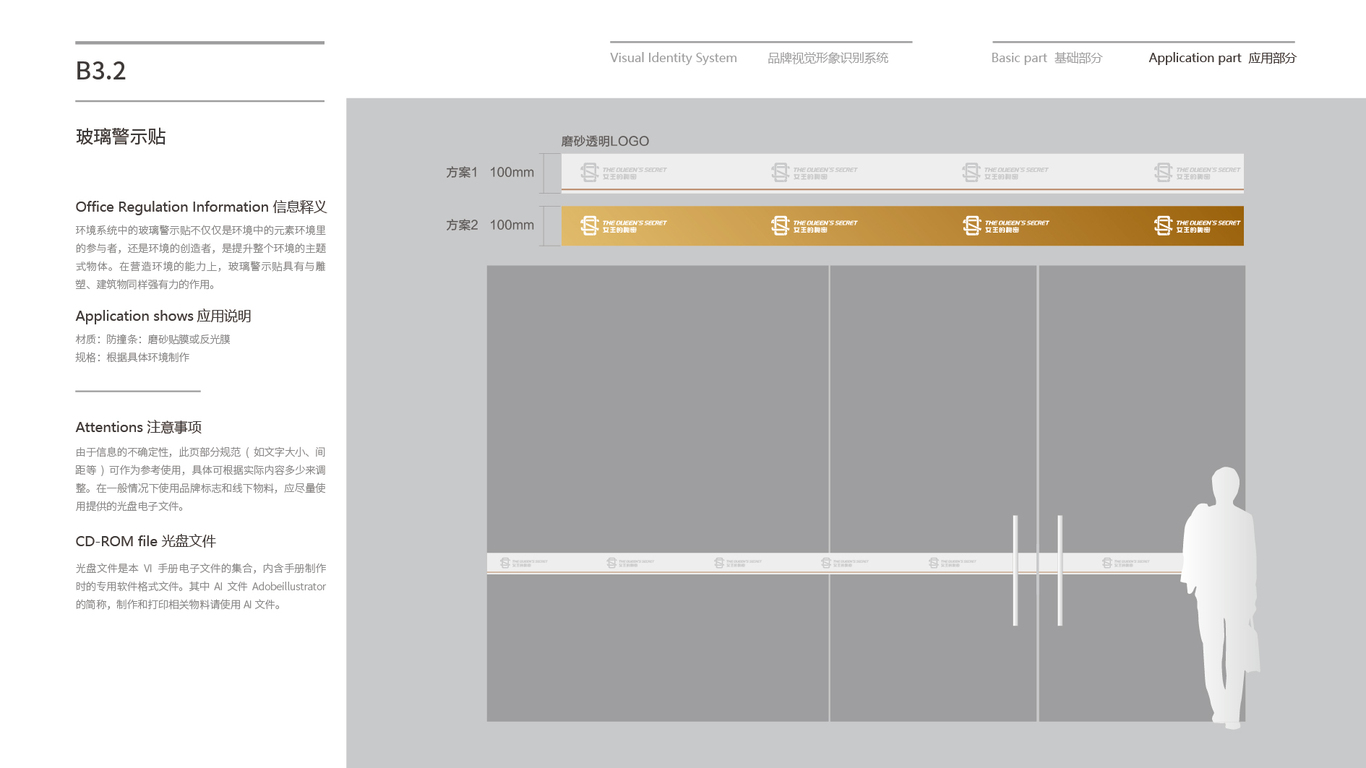Click the second white logo on the gold strip

(815, 226)
